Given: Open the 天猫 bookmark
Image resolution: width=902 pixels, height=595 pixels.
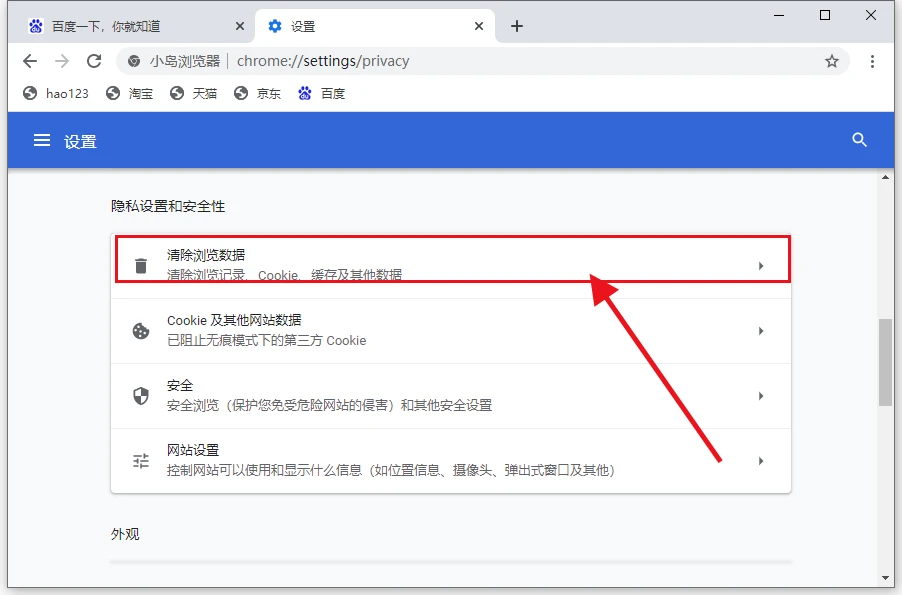Looking at the screenshot, I should point(193,93).
